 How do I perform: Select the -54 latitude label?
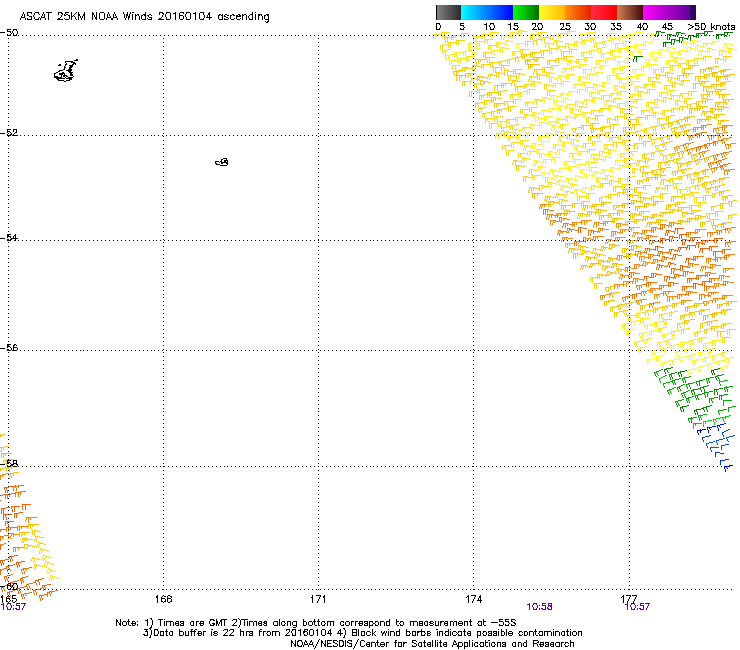9,237
